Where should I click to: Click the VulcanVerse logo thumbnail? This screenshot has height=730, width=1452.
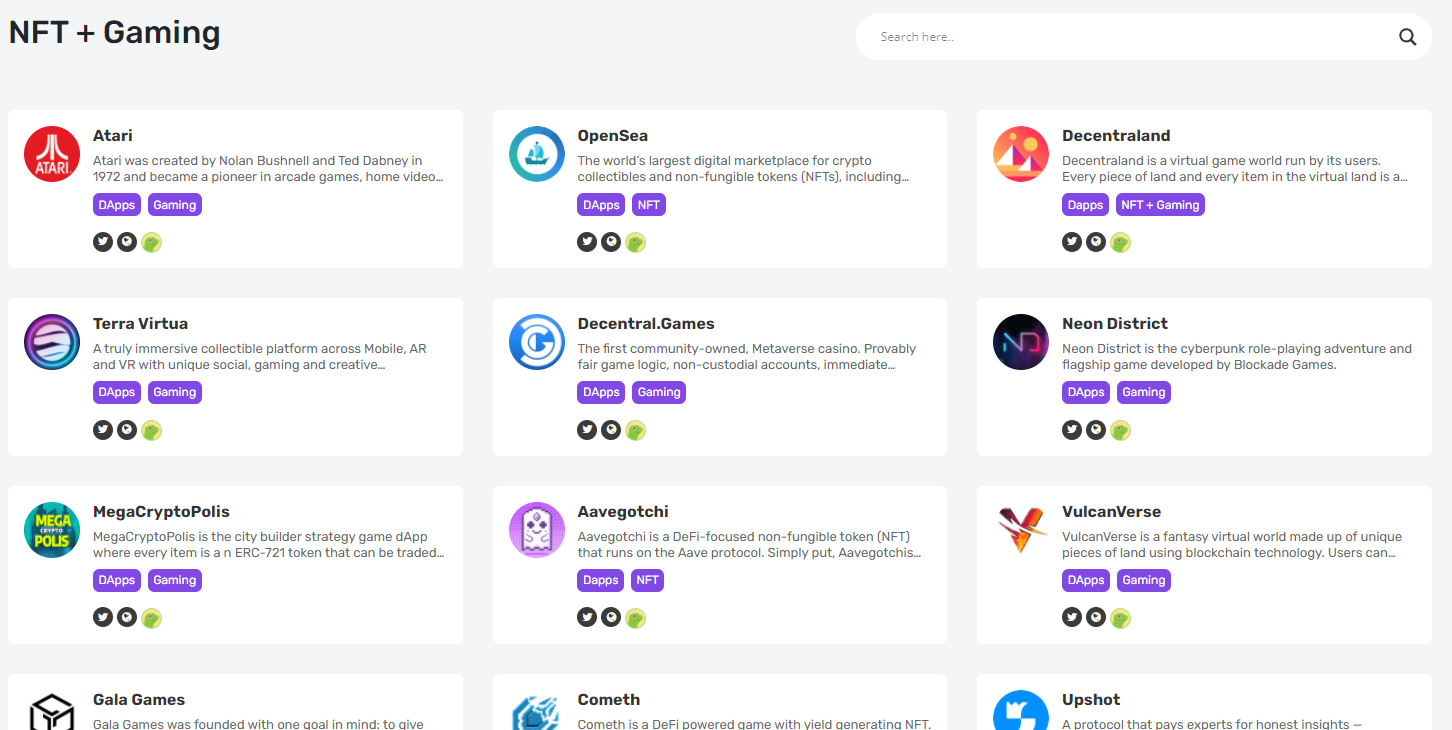coord(1021,530)
